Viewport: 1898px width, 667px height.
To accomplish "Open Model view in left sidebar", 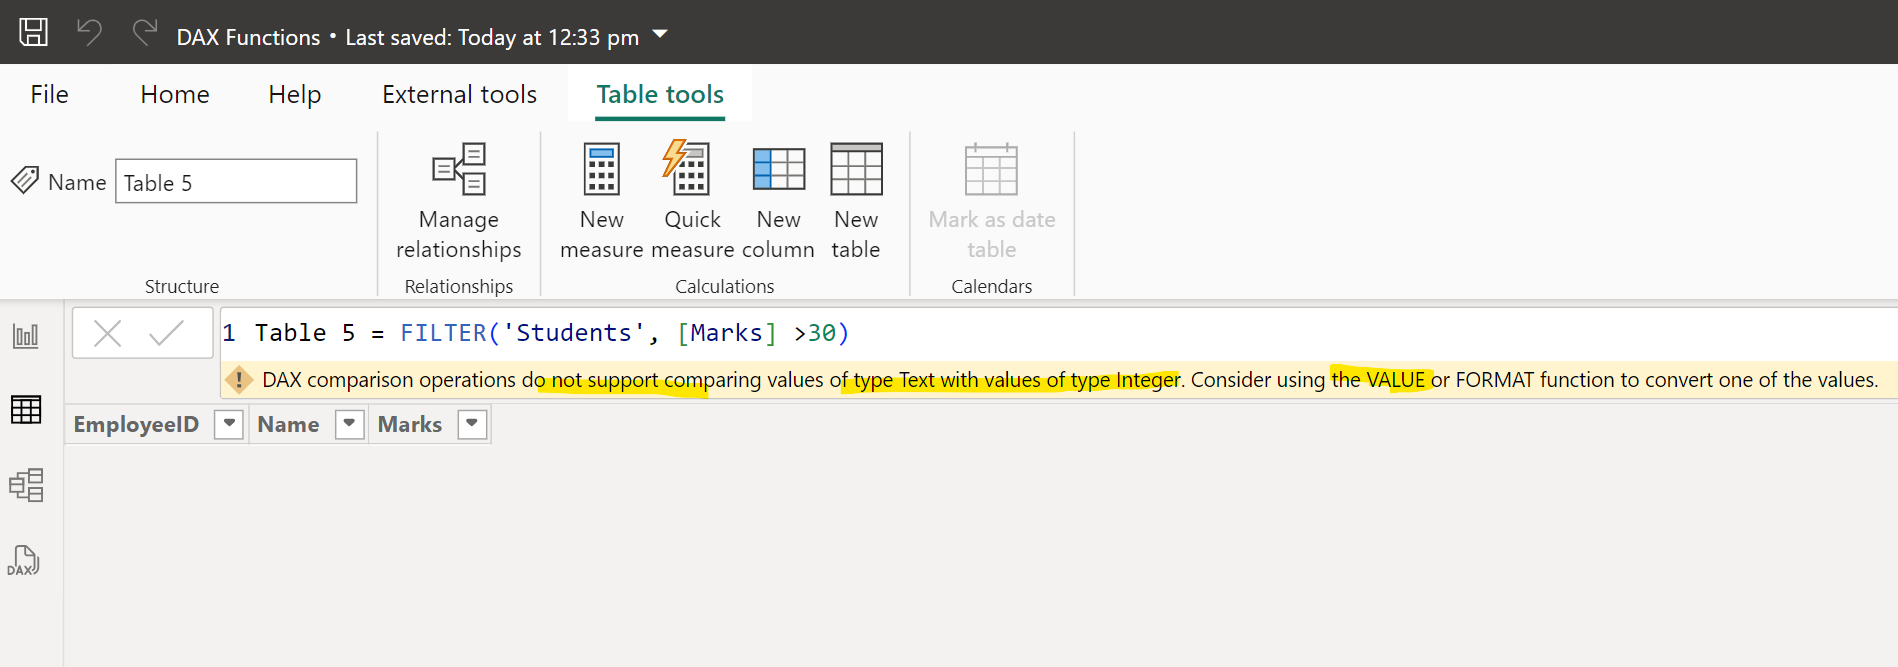I will 26,485.
